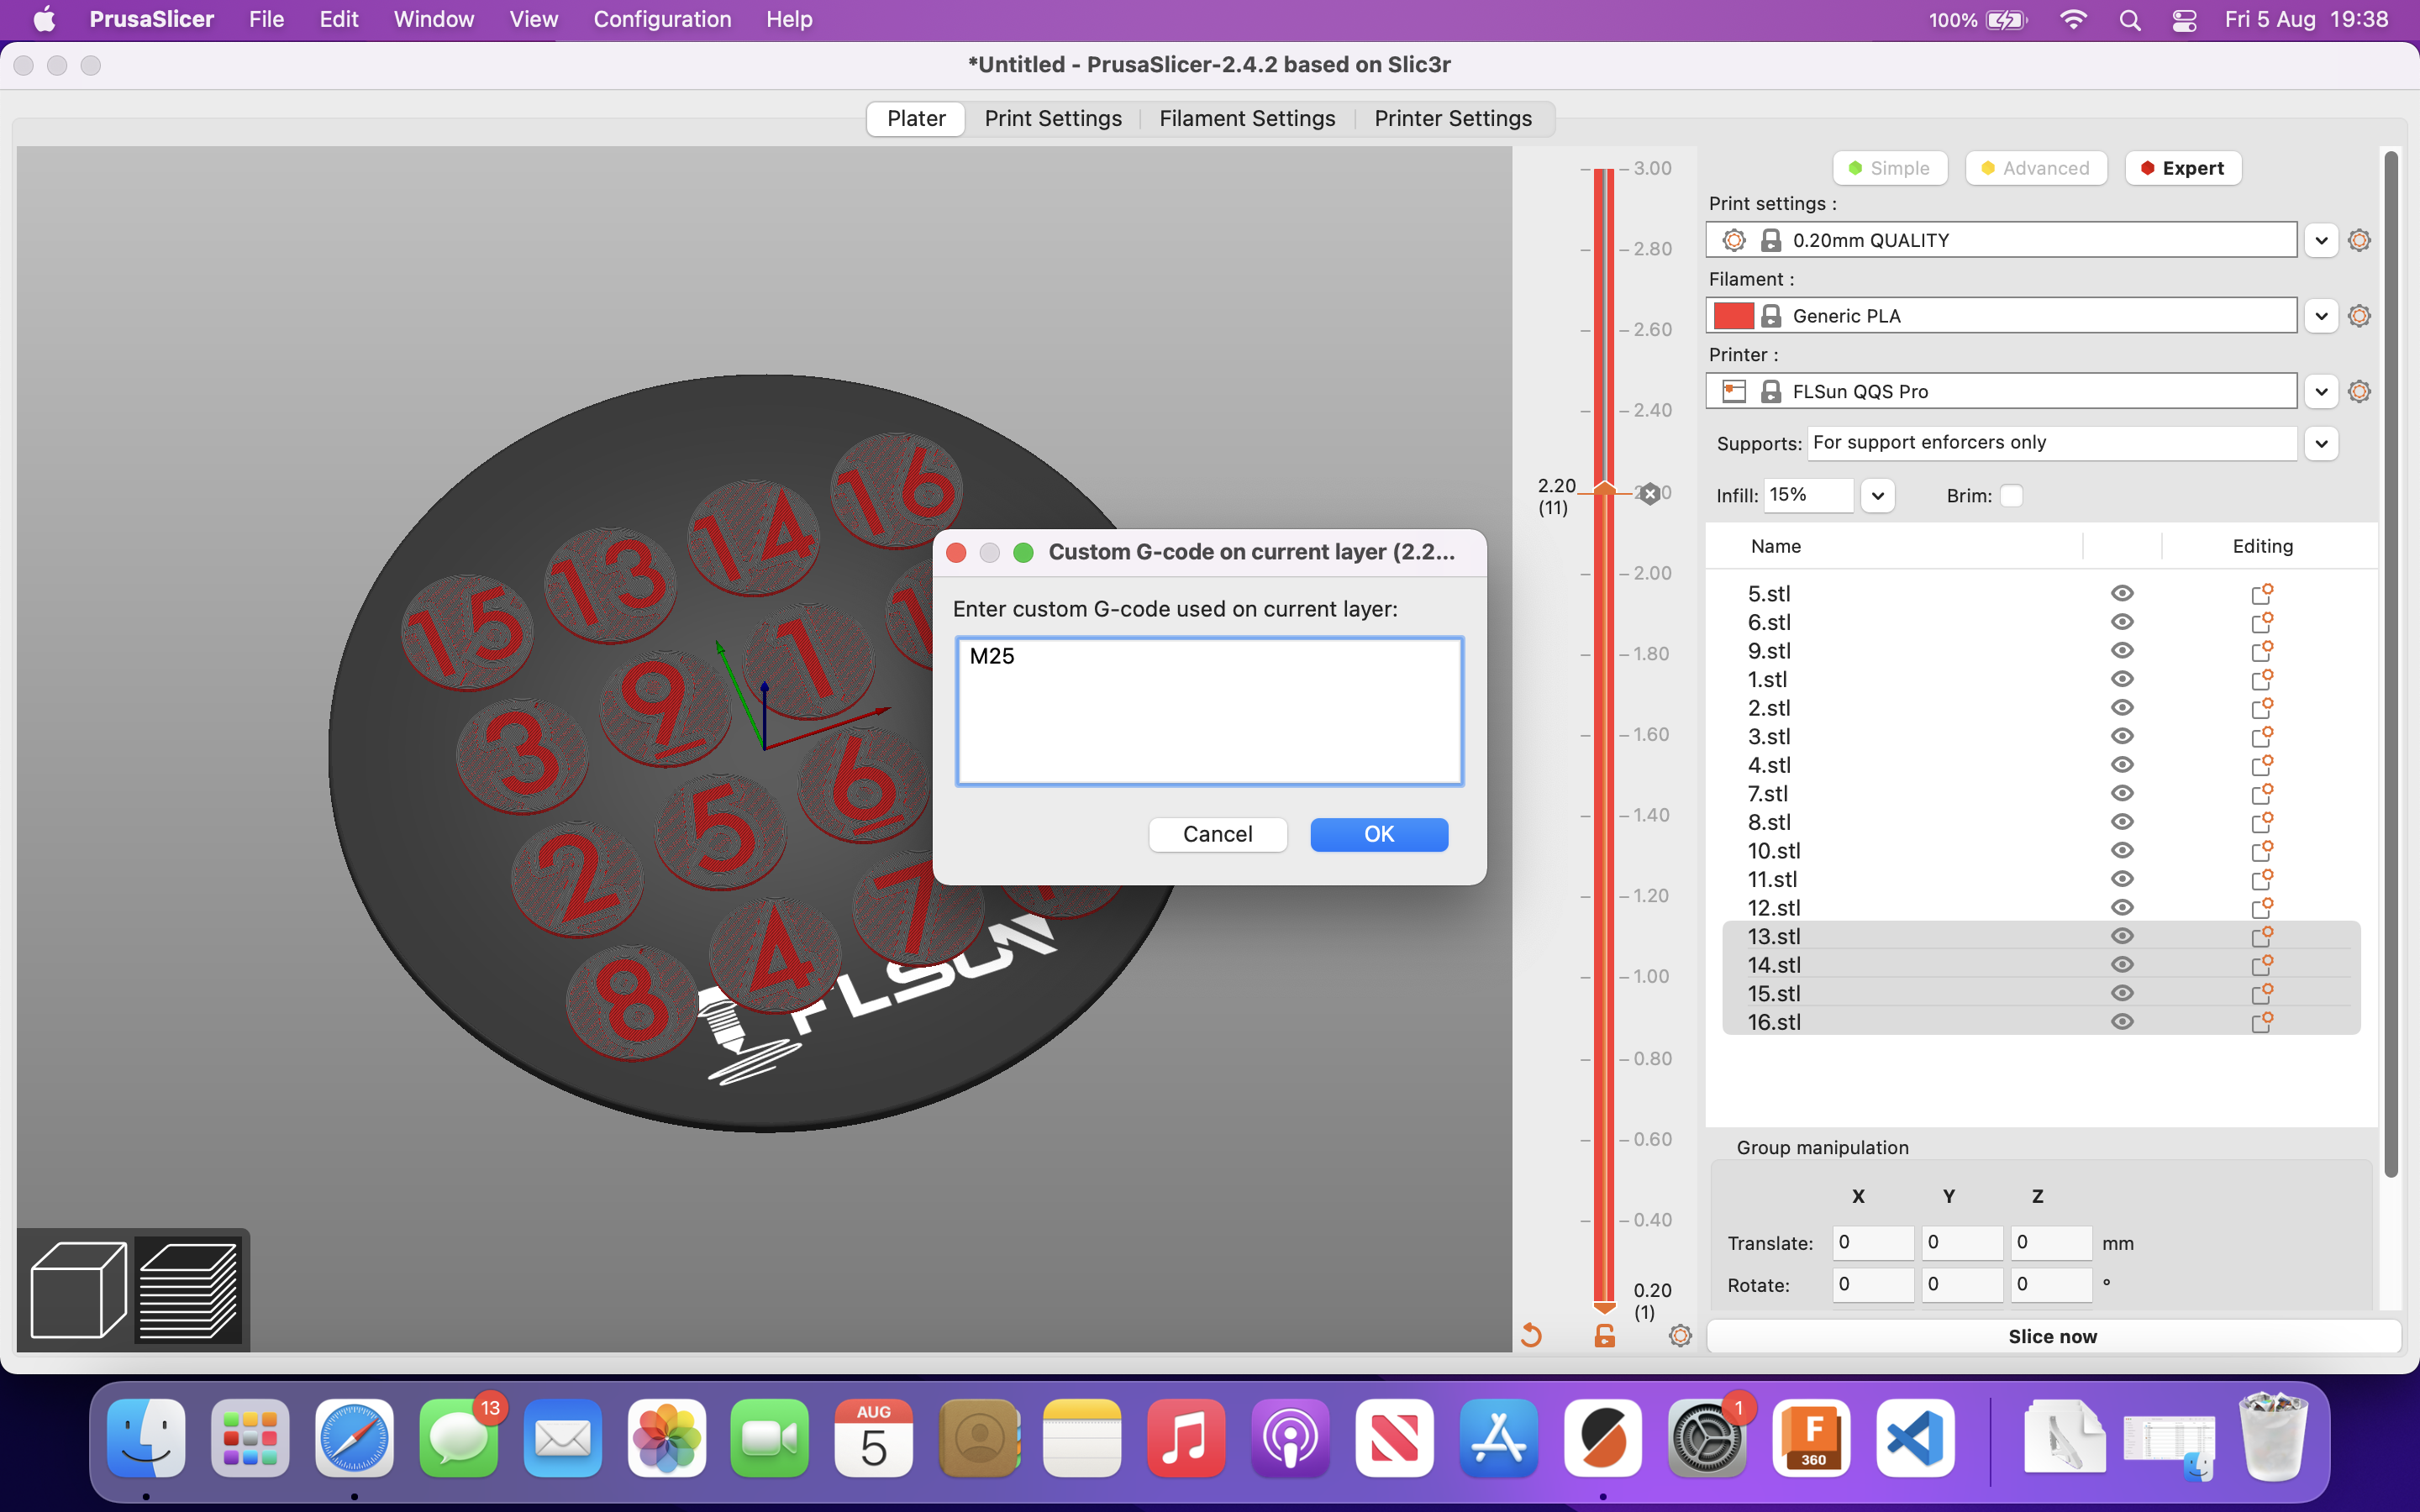
Task: Expand the Filament preset dropdown arrow
Action: click(x=2321, y=316)
